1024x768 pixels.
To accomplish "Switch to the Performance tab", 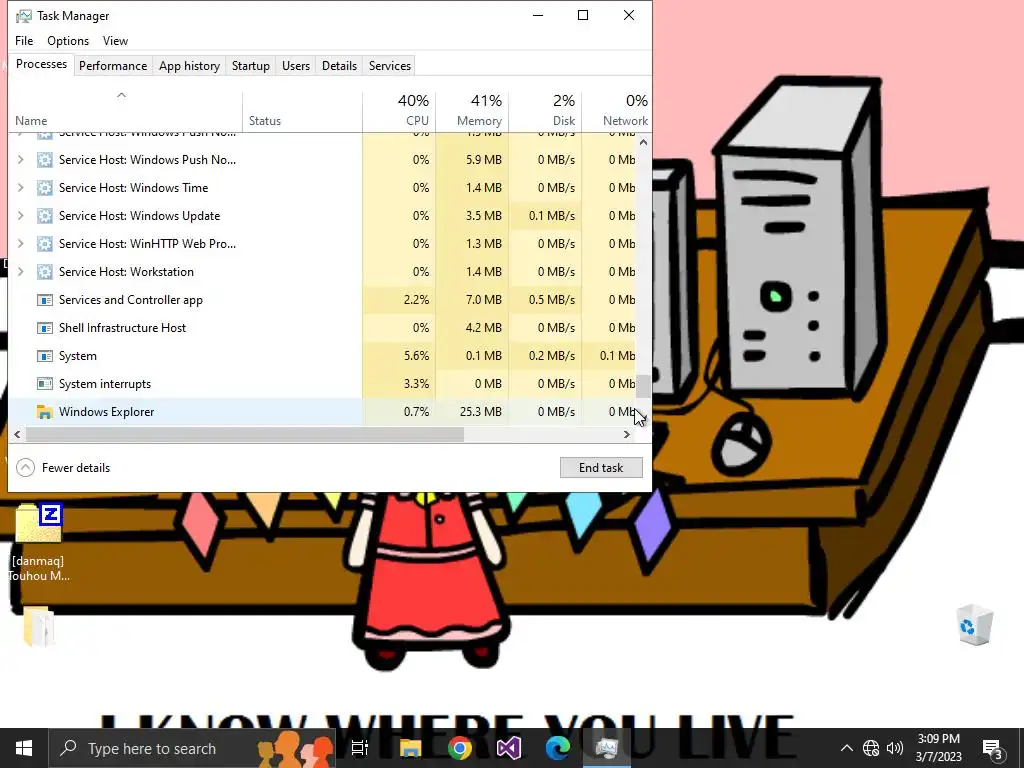I will pyautogui.click(x=113, y=66).
